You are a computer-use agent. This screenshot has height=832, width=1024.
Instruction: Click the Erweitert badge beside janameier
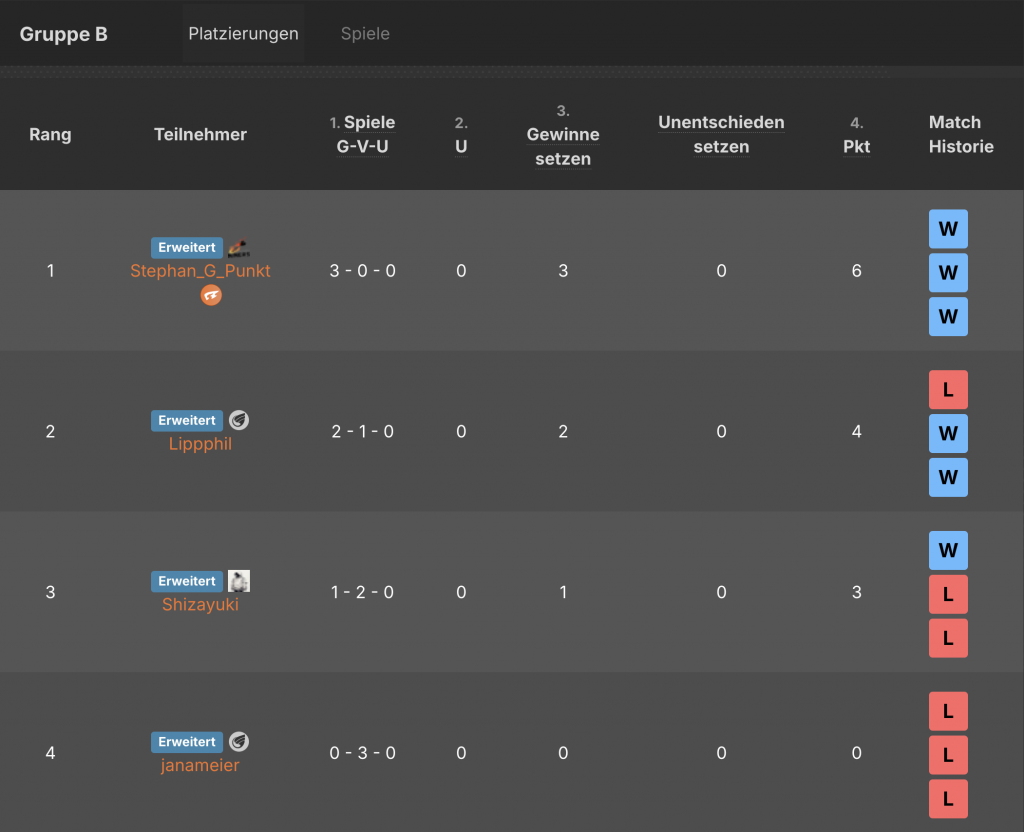187,742
